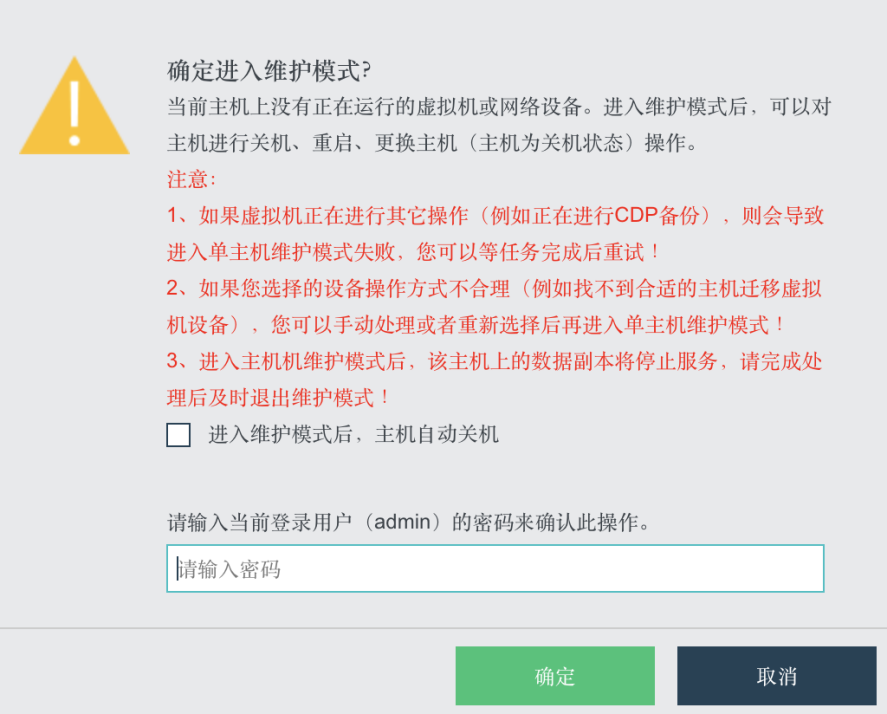The height and width of the screenshot is (714, 887).
Task: Toggle the host automatic shutdown checkbox
Action: point(177,435)
